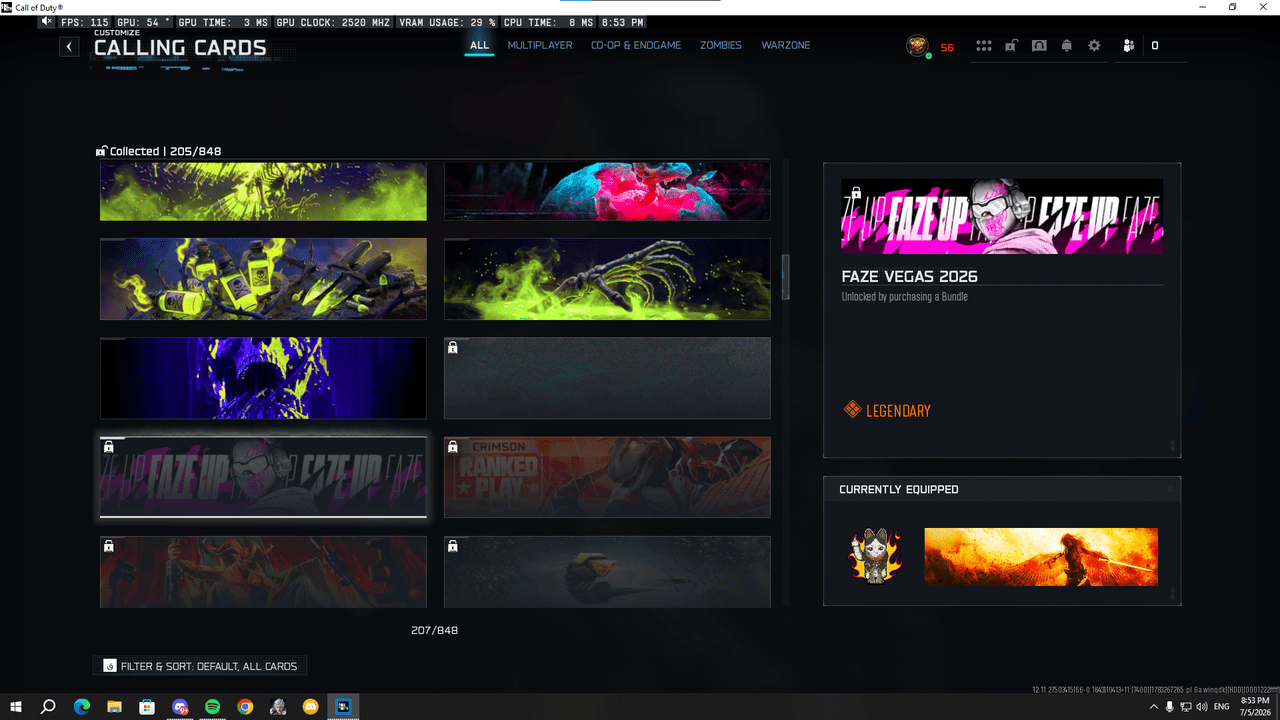Launch Microsoft Edge from taskbar

(x=82, y=706)
